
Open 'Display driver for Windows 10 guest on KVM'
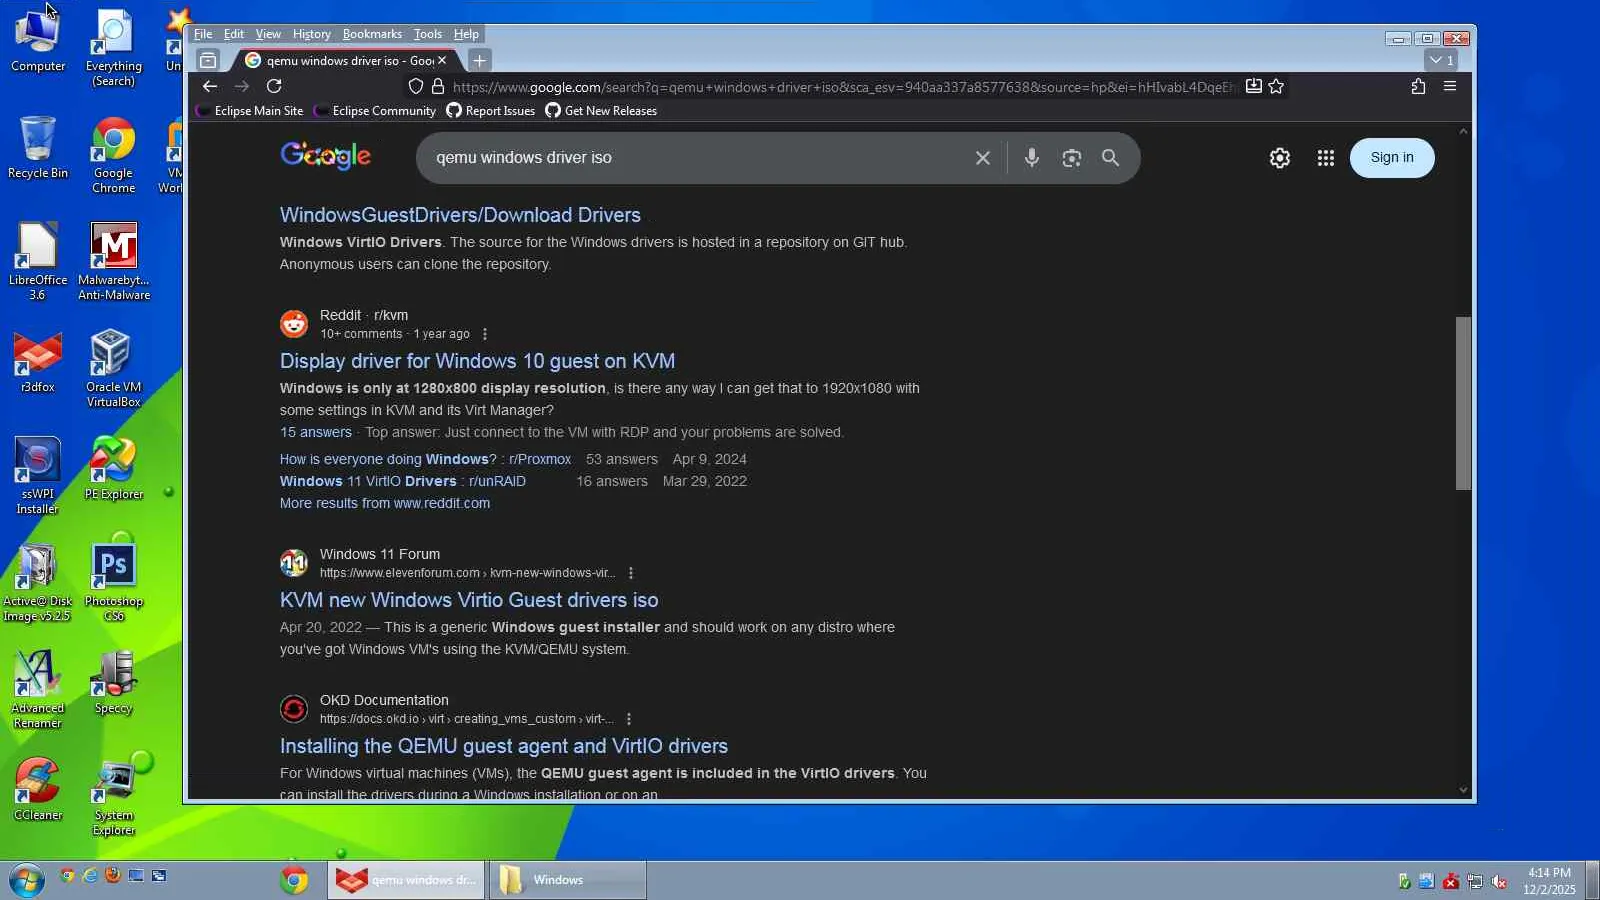point(477,361)
